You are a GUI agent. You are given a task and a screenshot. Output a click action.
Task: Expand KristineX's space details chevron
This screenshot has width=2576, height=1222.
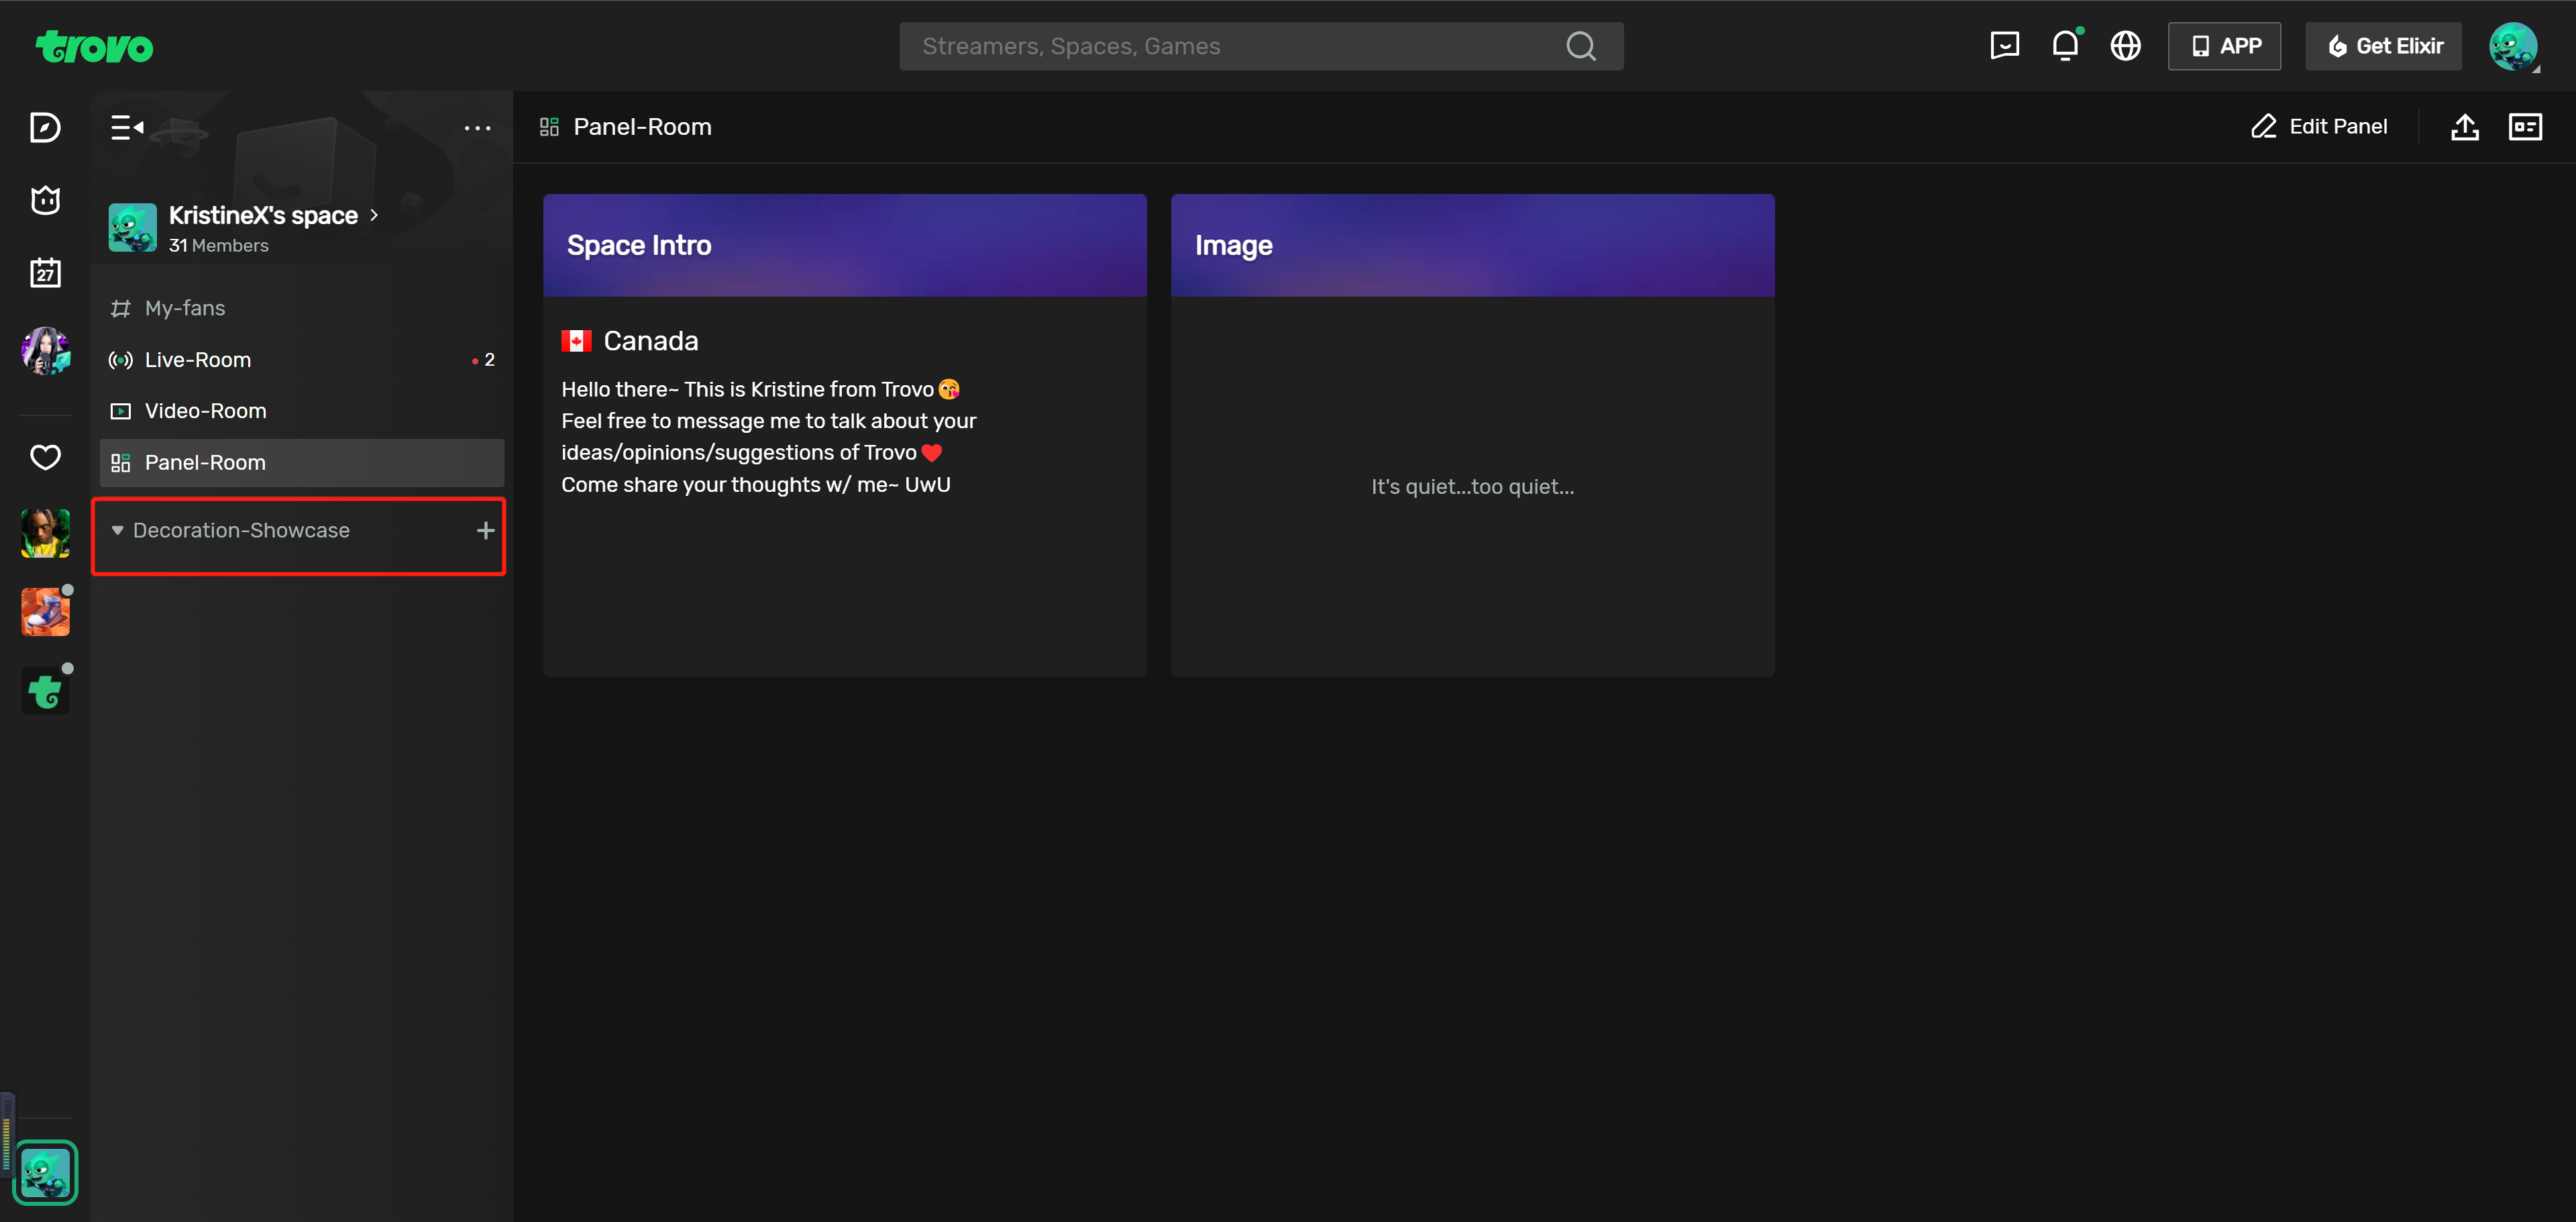[374, 215]
